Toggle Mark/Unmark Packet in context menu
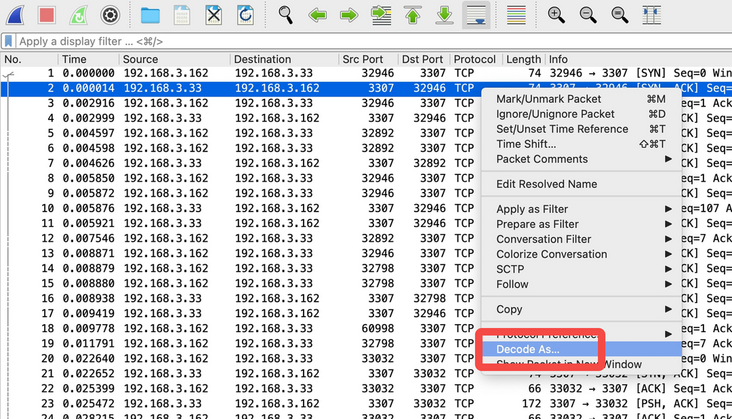This screenshot has width=732, height=419. pyautogui.click(x=548, y=99)
